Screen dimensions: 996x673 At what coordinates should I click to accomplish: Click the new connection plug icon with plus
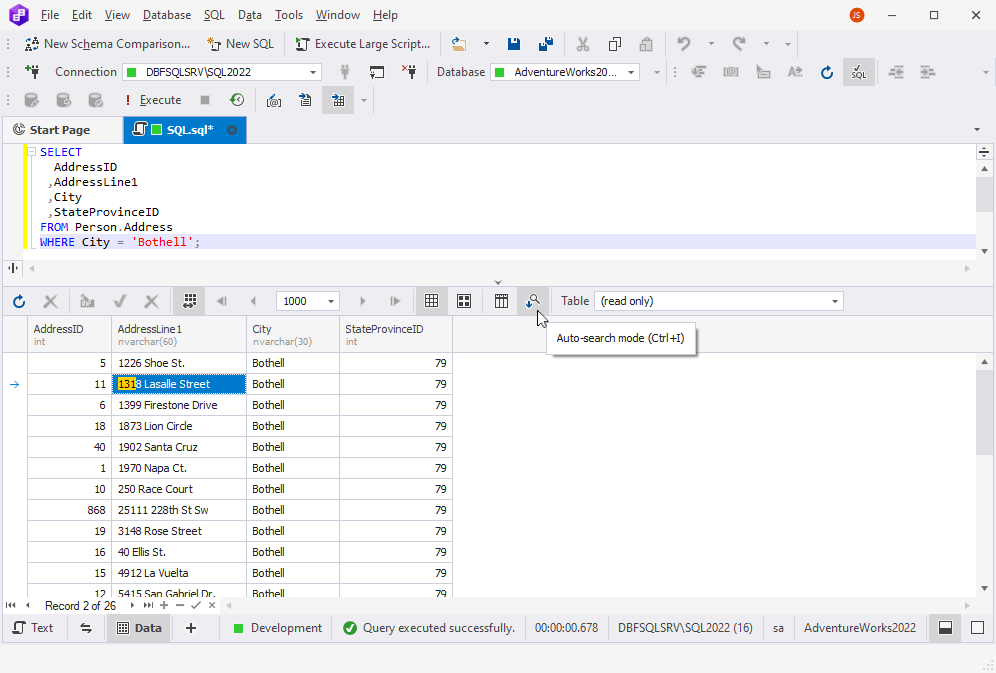pos(32,72)
